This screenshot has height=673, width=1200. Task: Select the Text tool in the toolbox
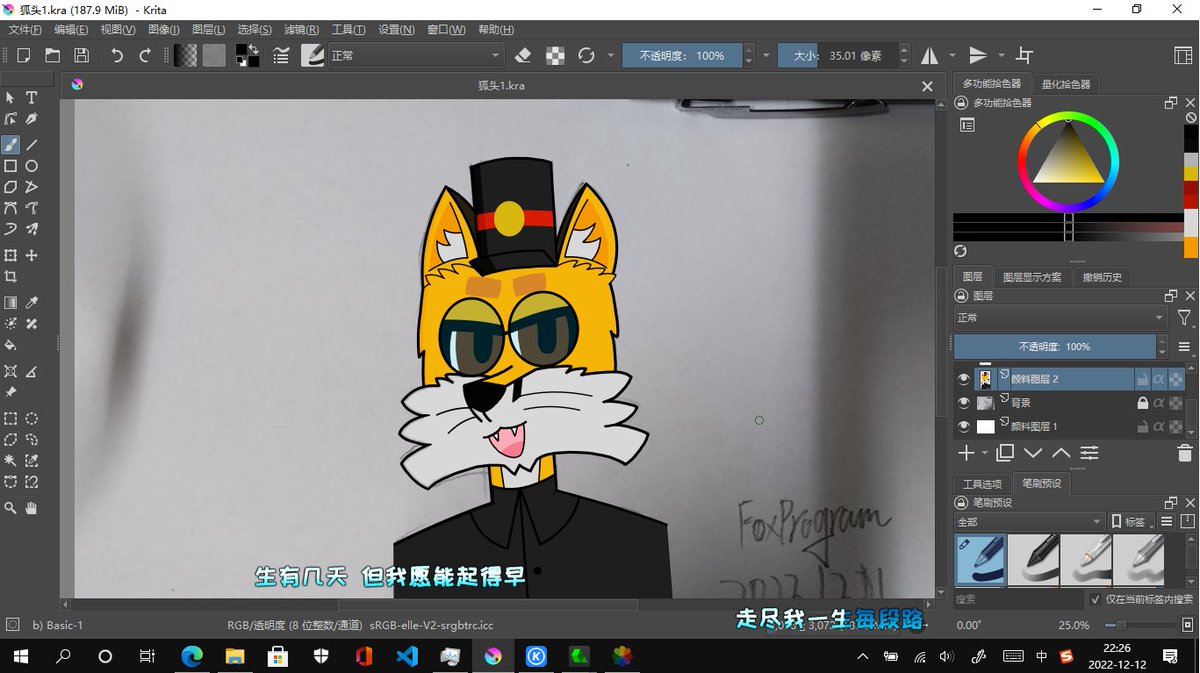click(31, 97)
